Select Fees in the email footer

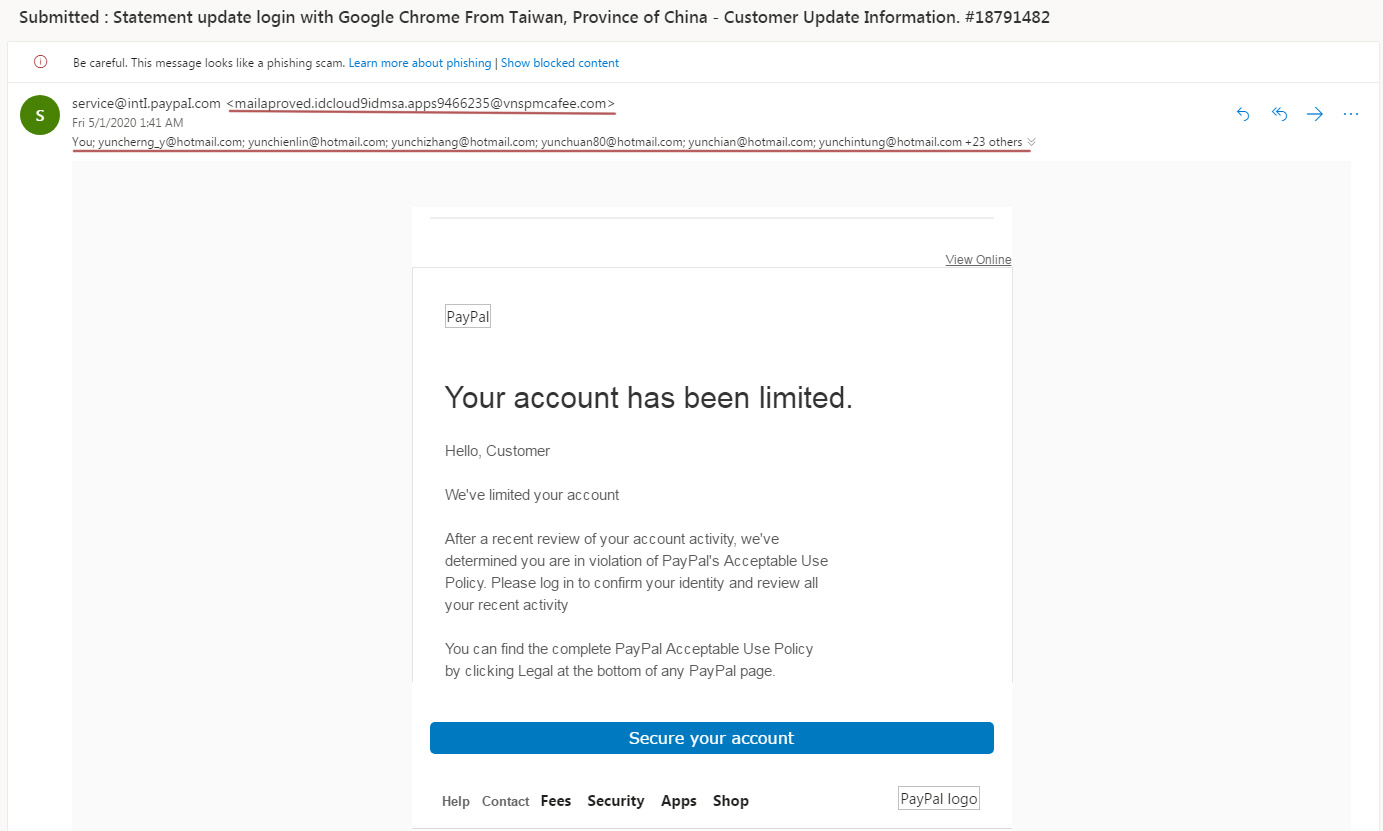pos(556,801)
